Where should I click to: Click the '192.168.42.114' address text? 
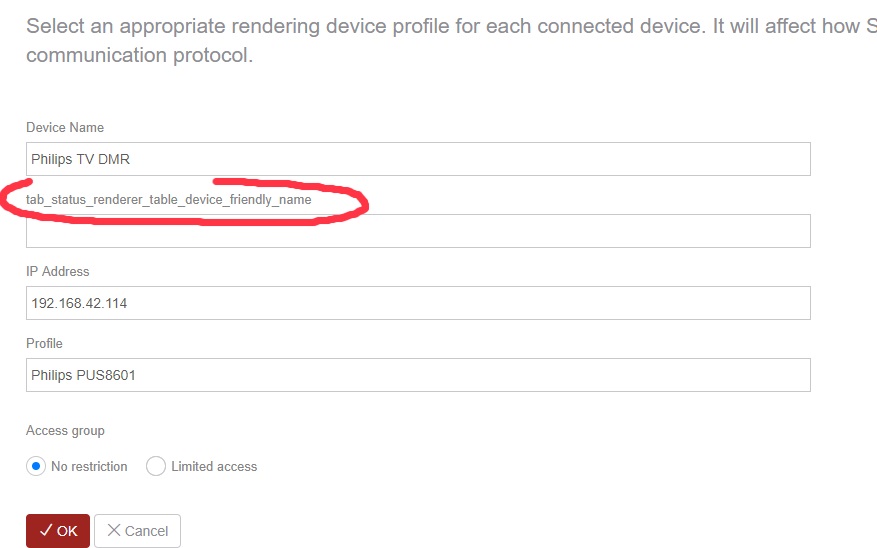coord(79,304)
